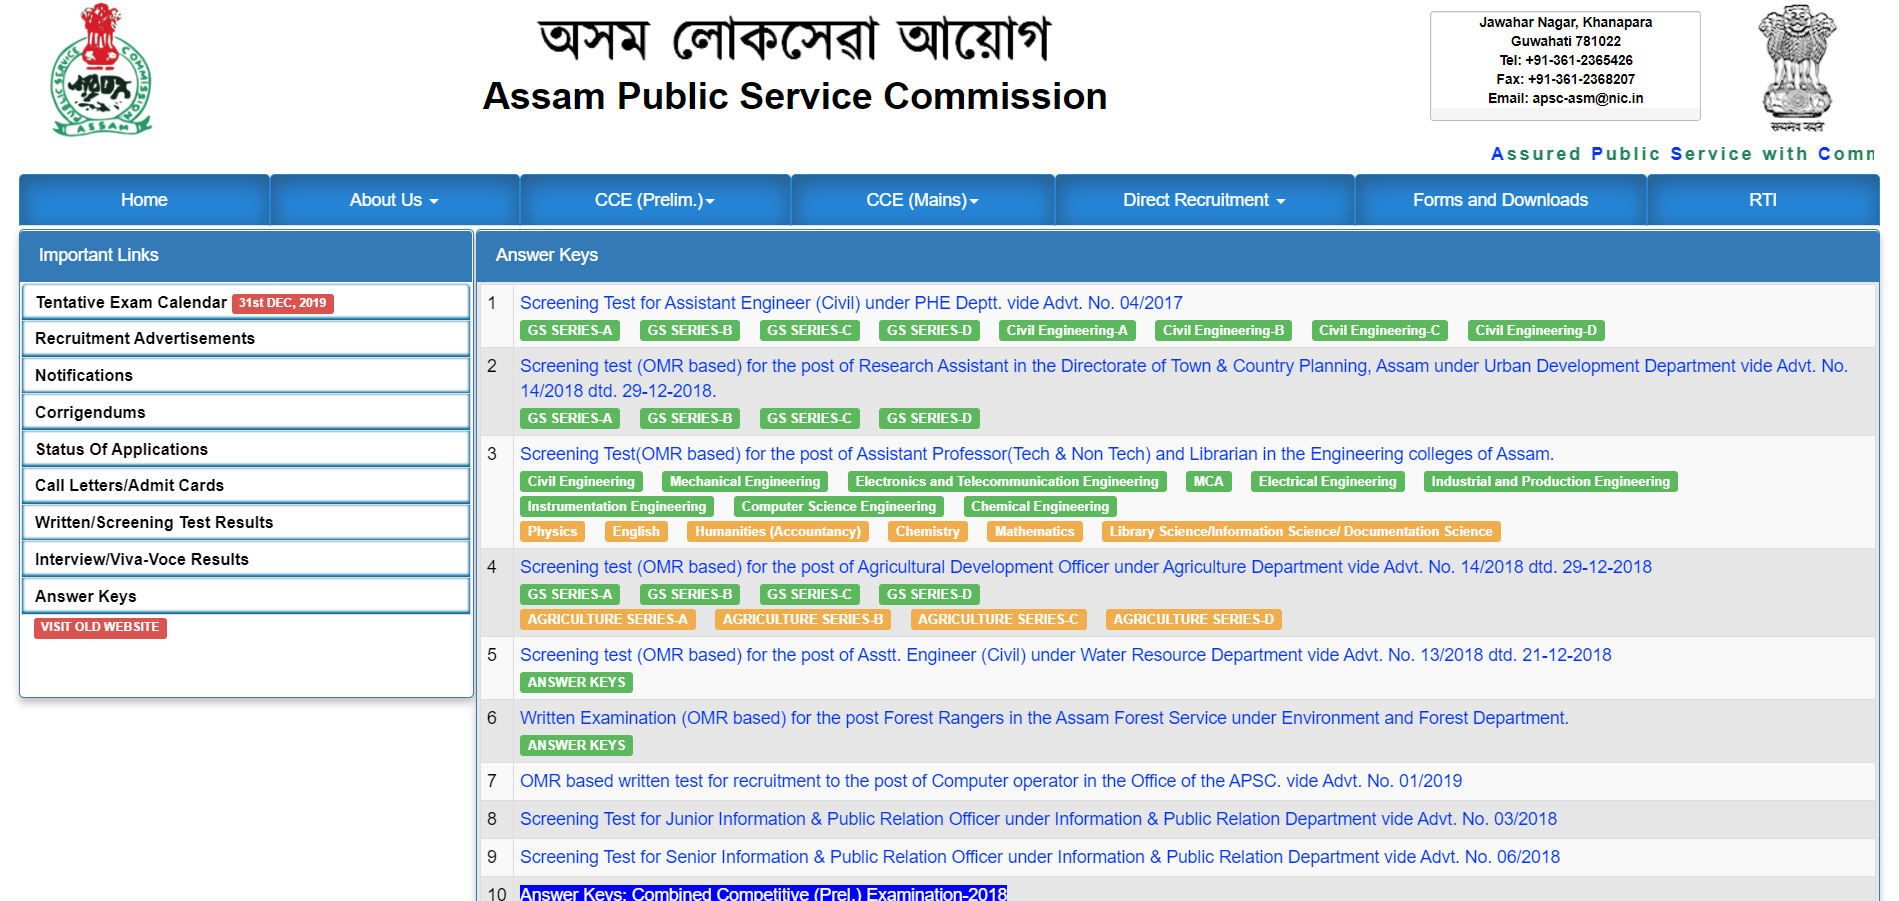Open Recruitment Advertisements link

246,338
